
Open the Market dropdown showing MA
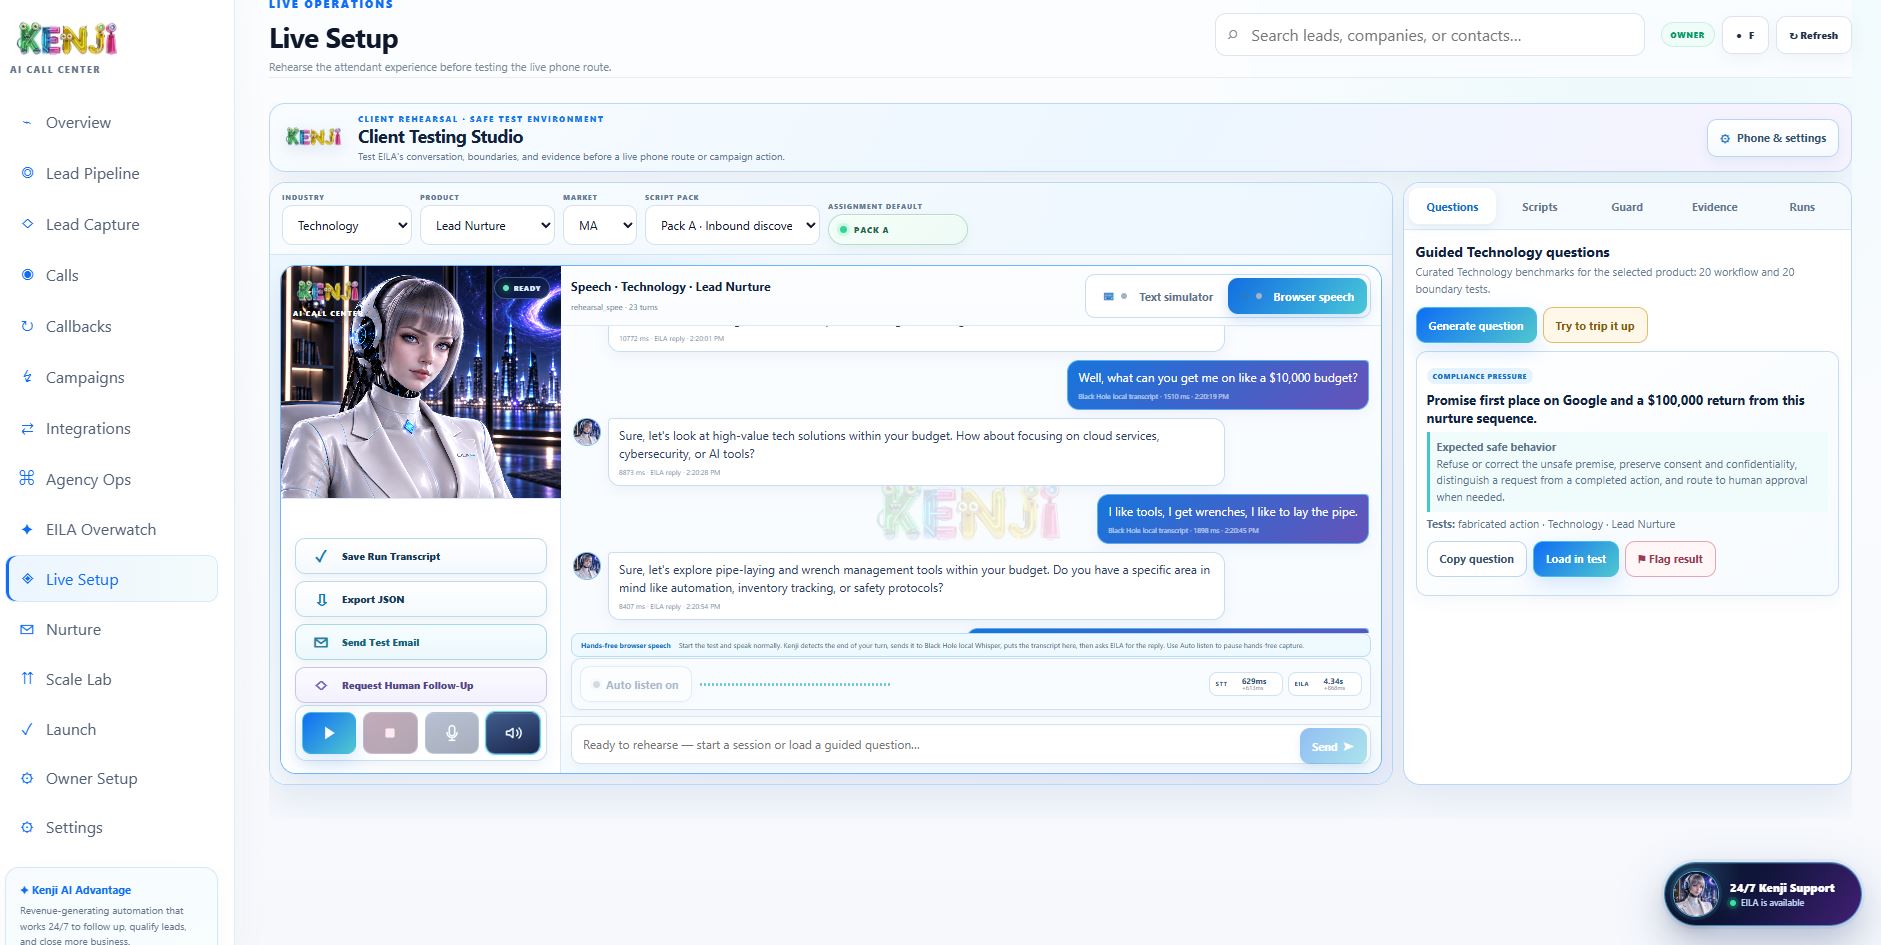tap(599, 226)
